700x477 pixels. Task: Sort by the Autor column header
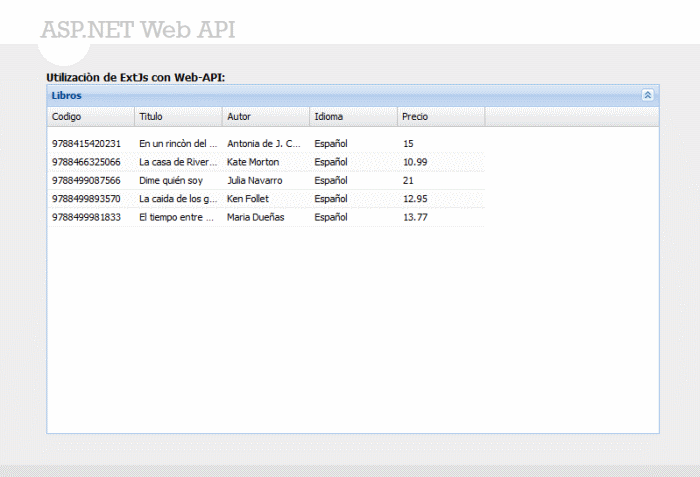pos(266,117)
